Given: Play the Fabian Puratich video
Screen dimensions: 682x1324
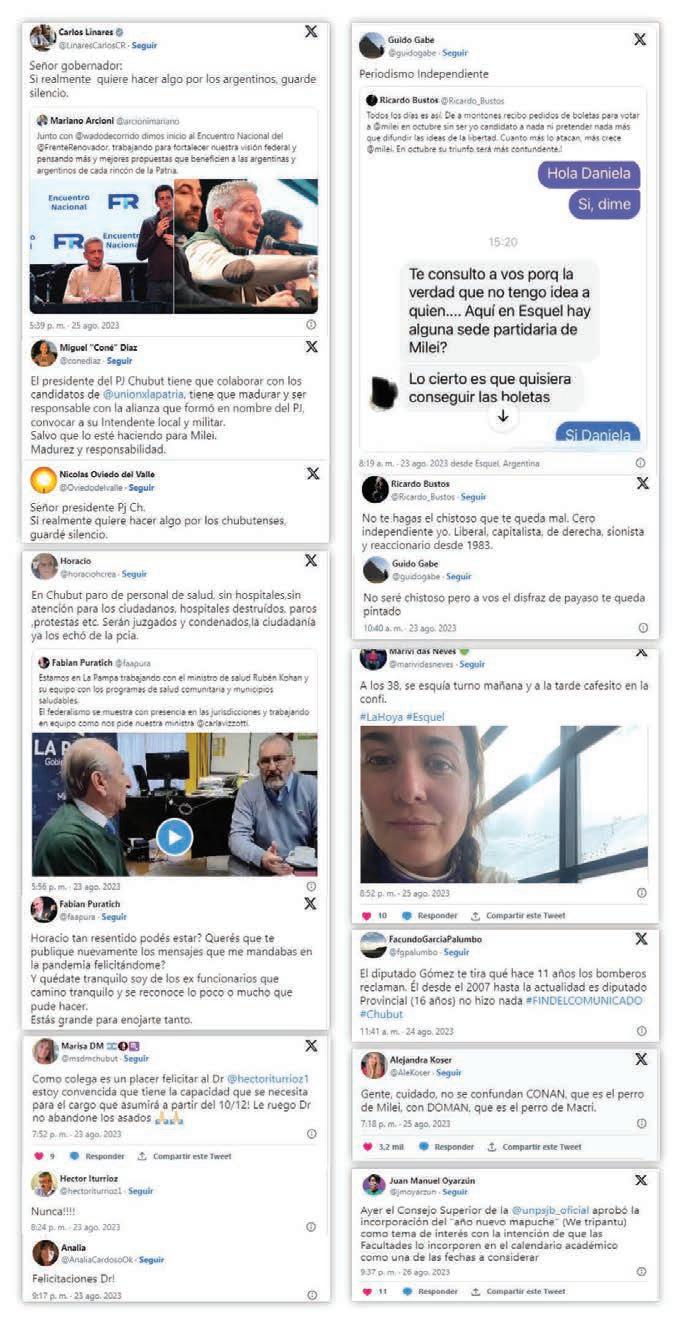Looking at the screenshot, I should click(x=174, y=837).
